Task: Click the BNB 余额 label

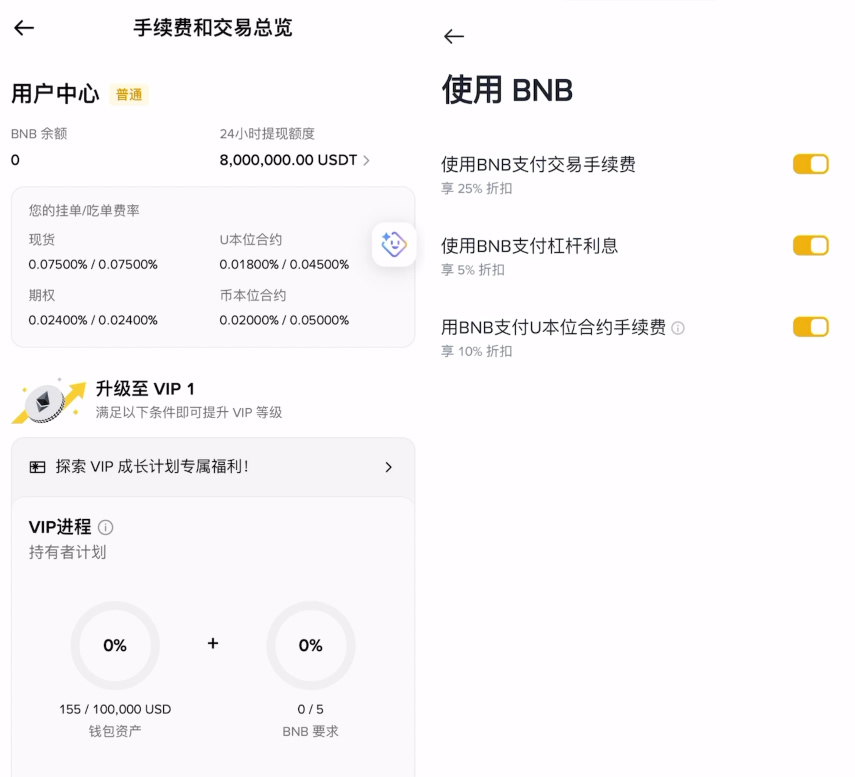Action: 39,134
